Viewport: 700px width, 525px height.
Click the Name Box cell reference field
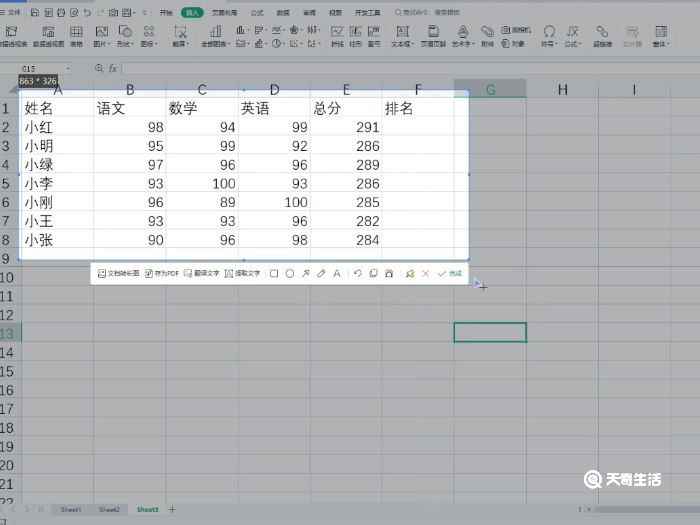click(46, 68)
